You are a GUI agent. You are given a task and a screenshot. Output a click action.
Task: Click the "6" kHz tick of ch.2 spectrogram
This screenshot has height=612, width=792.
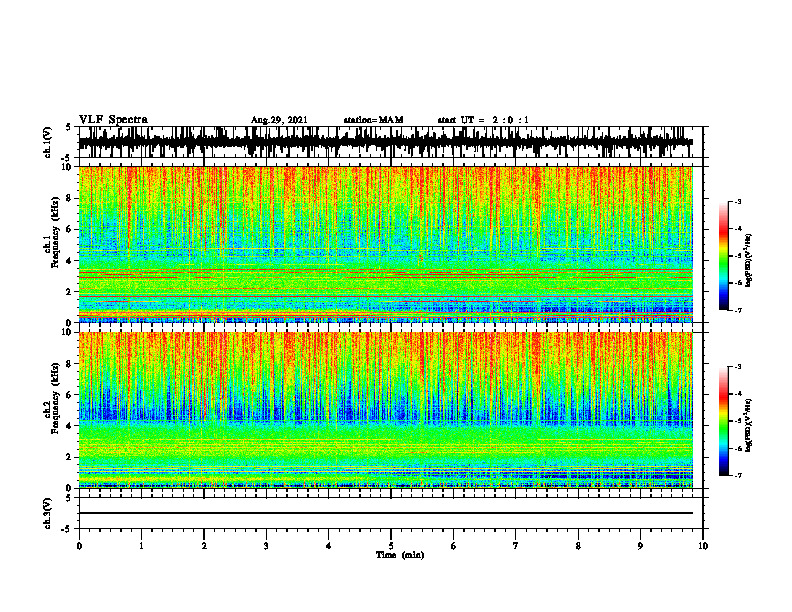(x=70, y=395)
